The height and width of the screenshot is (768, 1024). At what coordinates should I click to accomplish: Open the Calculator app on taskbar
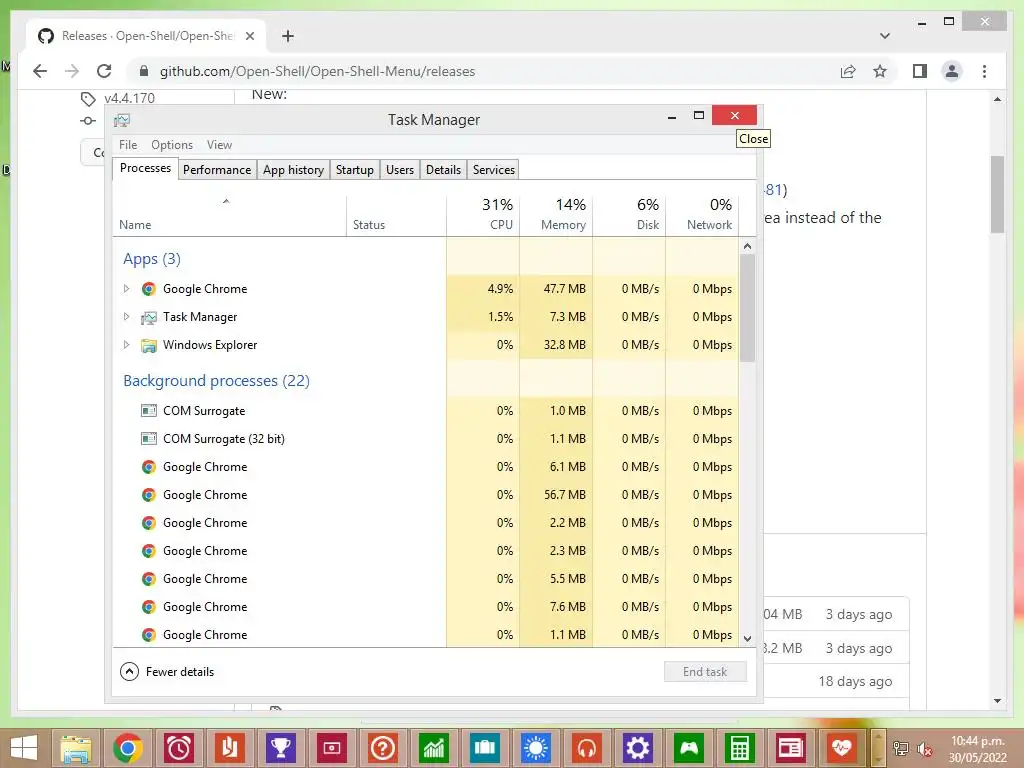[x=739, y=748]
